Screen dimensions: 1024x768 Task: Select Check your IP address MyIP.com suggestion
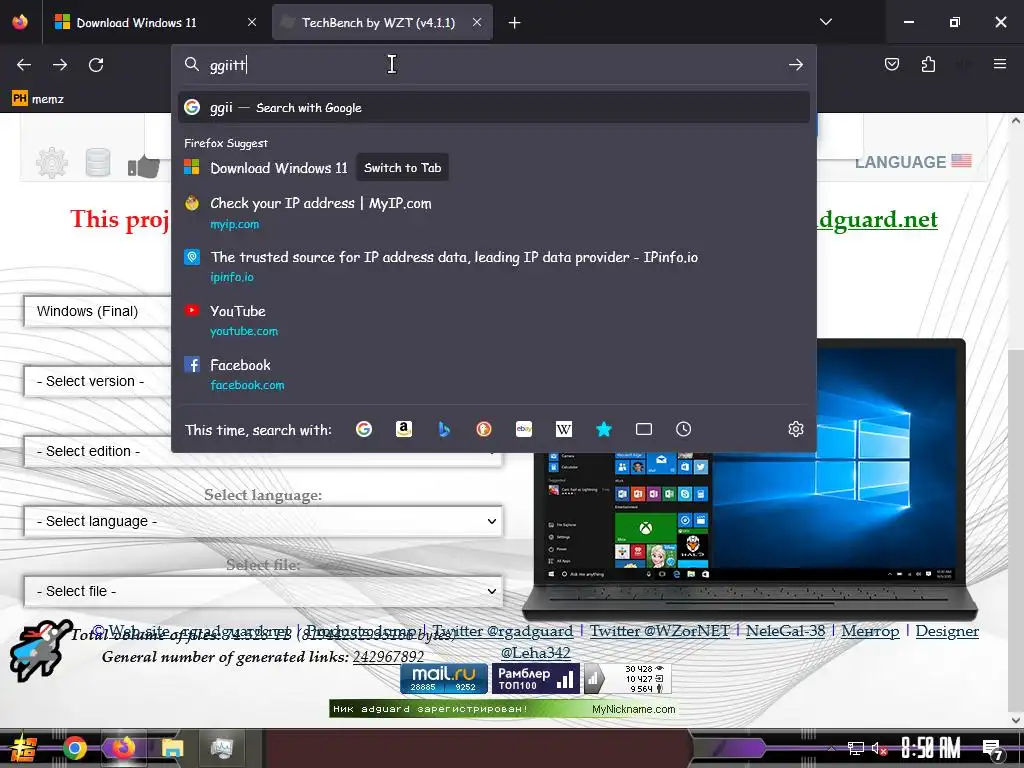coord(494,212)
